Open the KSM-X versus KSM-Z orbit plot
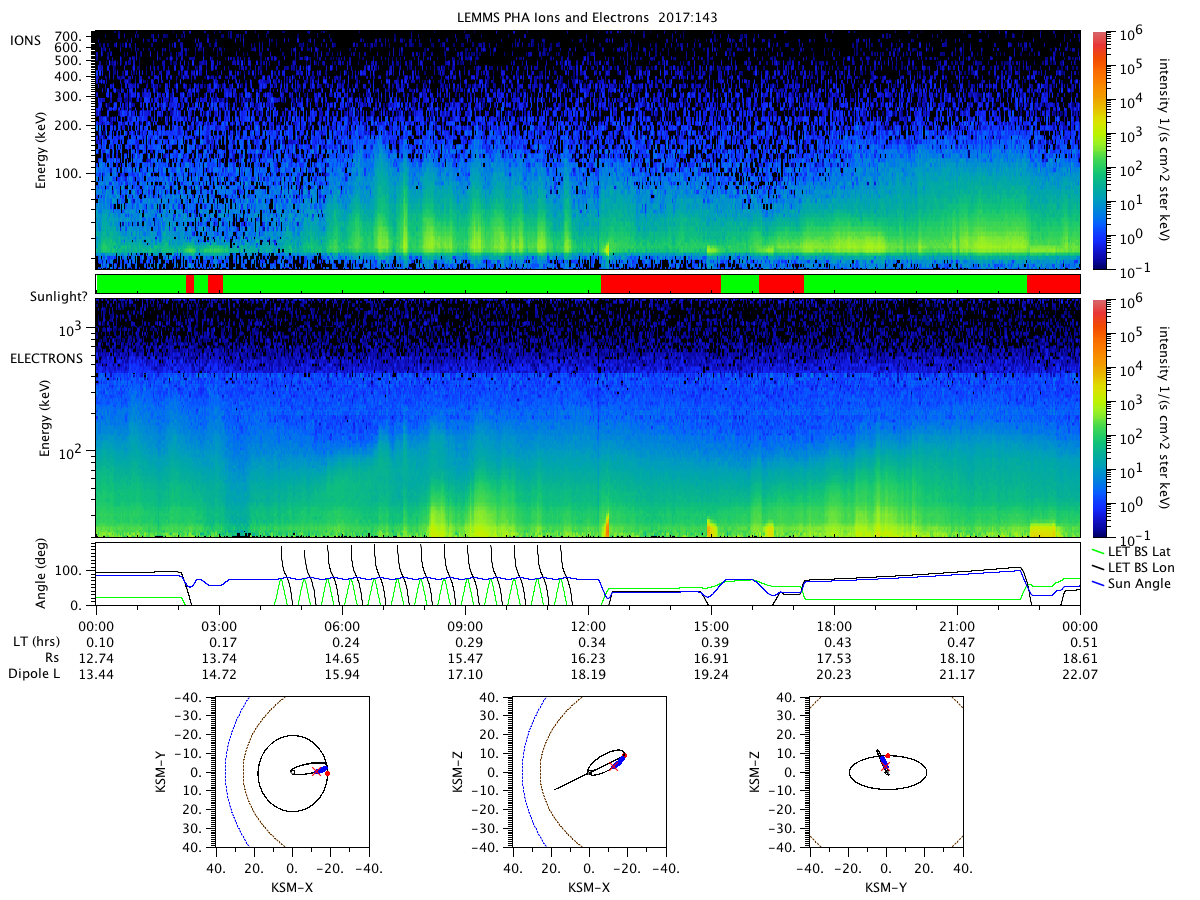 pyautogui.click(x=588, y=772)
